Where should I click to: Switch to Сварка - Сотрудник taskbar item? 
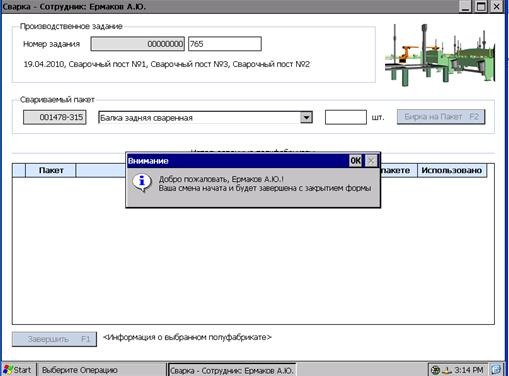coord(232,370)
